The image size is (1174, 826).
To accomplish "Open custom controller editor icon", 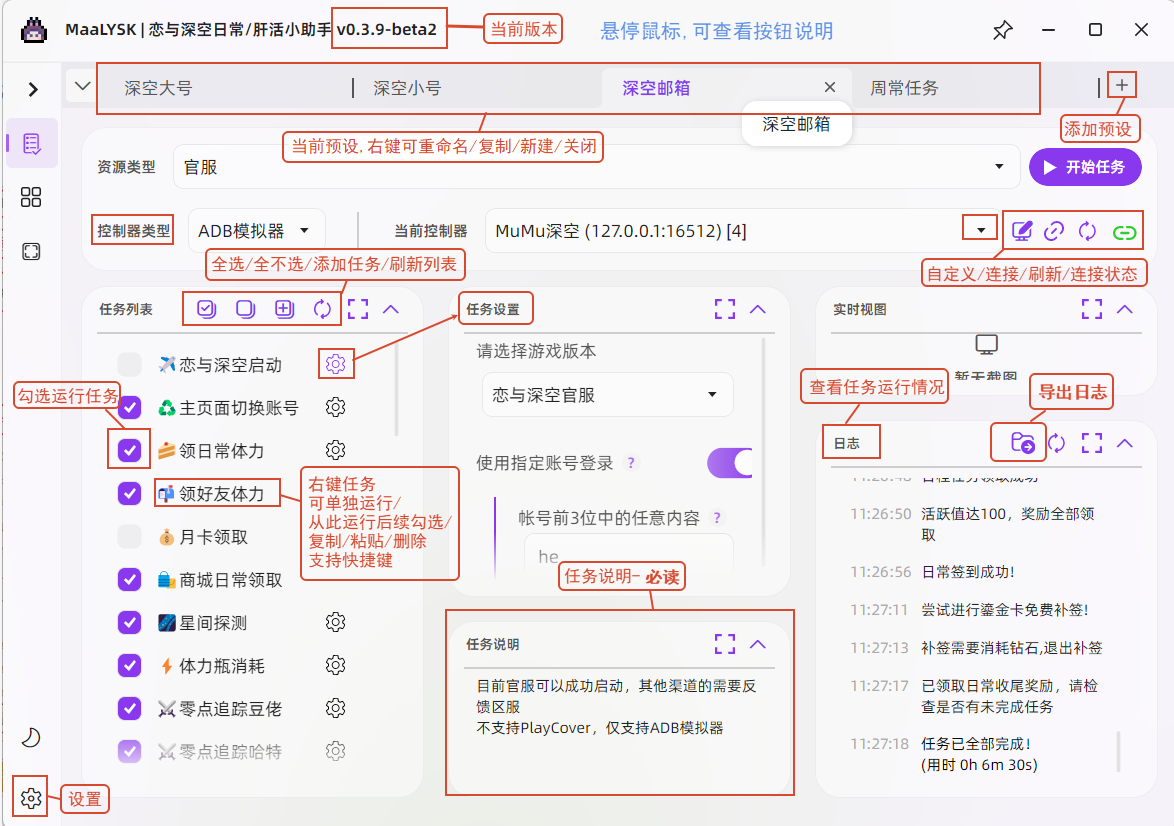I will click(x=1022, y=231).
